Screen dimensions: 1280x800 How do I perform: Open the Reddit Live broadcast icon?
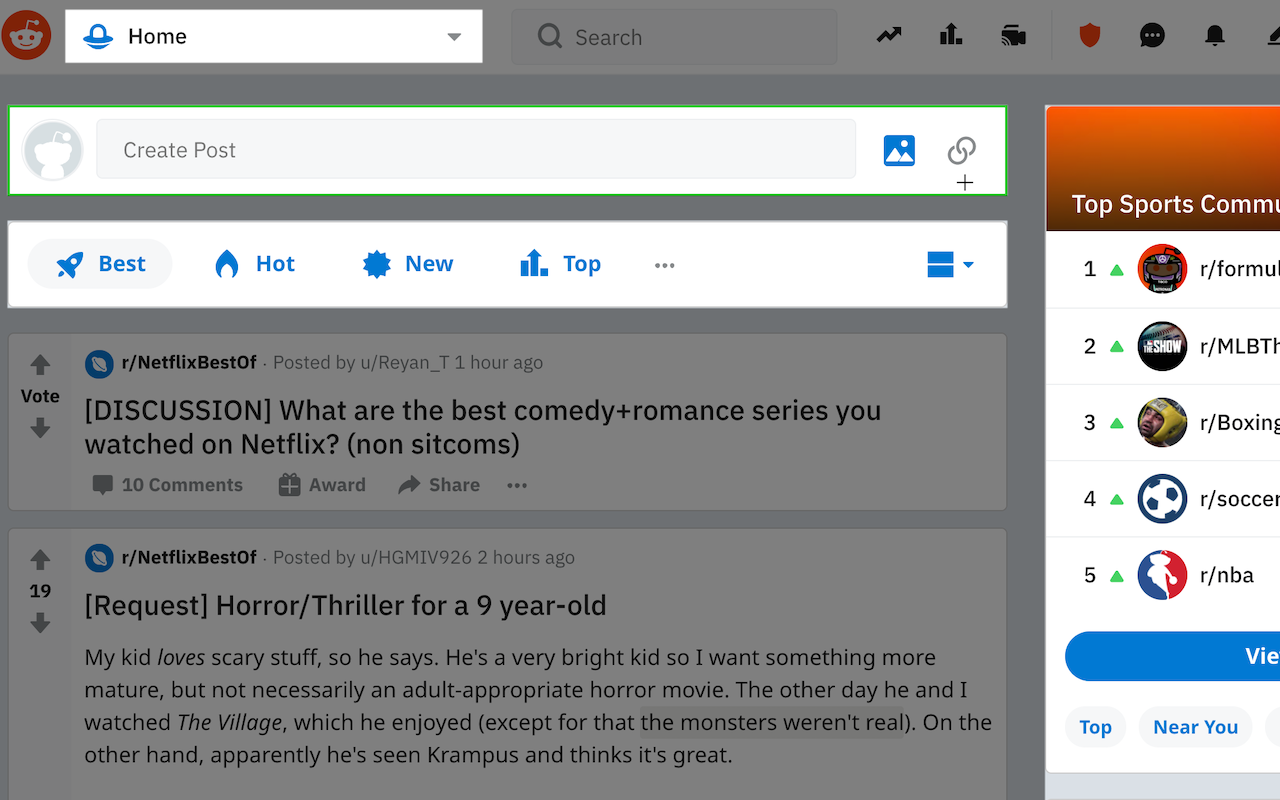pos(1013,36)
